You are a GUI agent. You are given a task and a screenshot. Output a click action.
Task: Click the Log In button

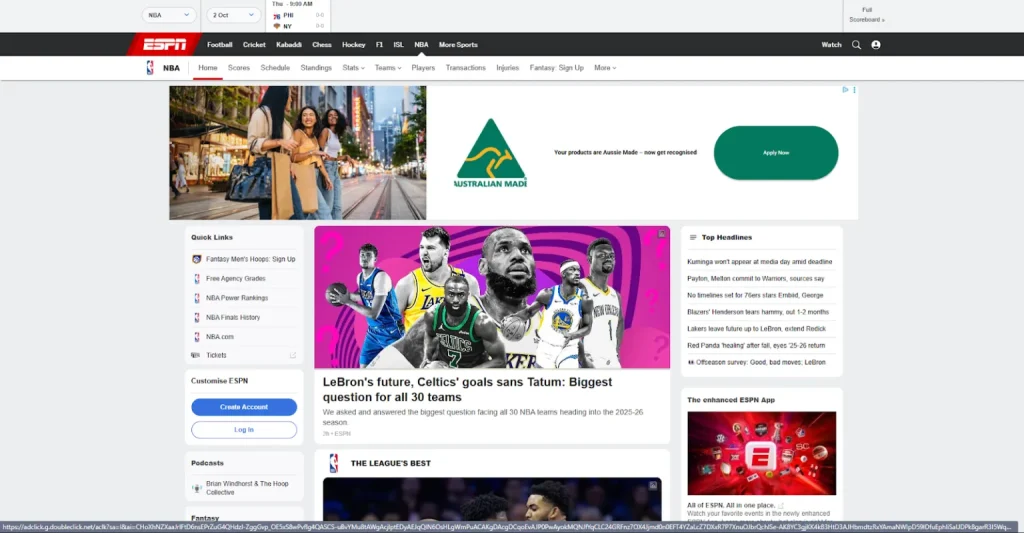click(x=244, y=430)
